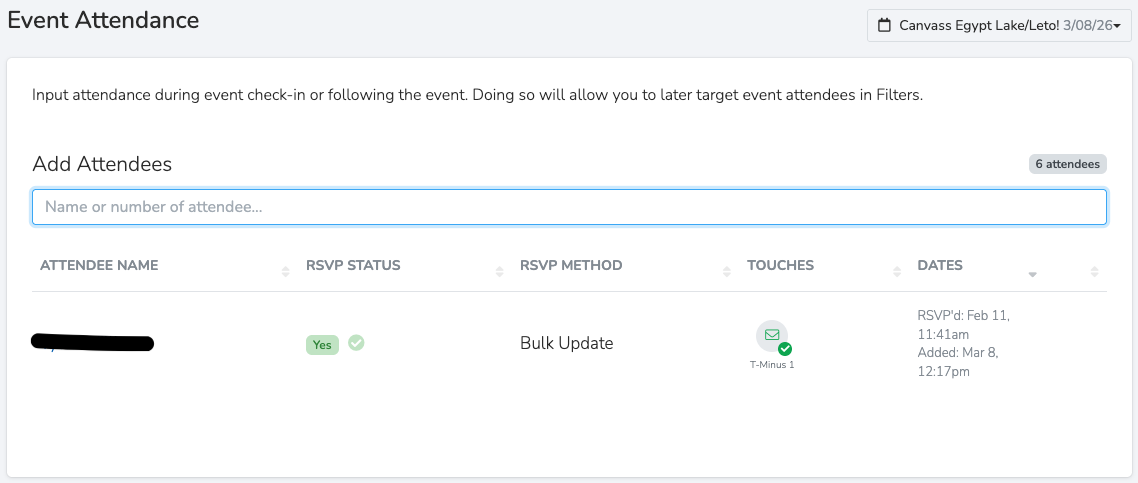Click the RSVP METHOD column header
Screen dimensions: 1138x483
571,265
